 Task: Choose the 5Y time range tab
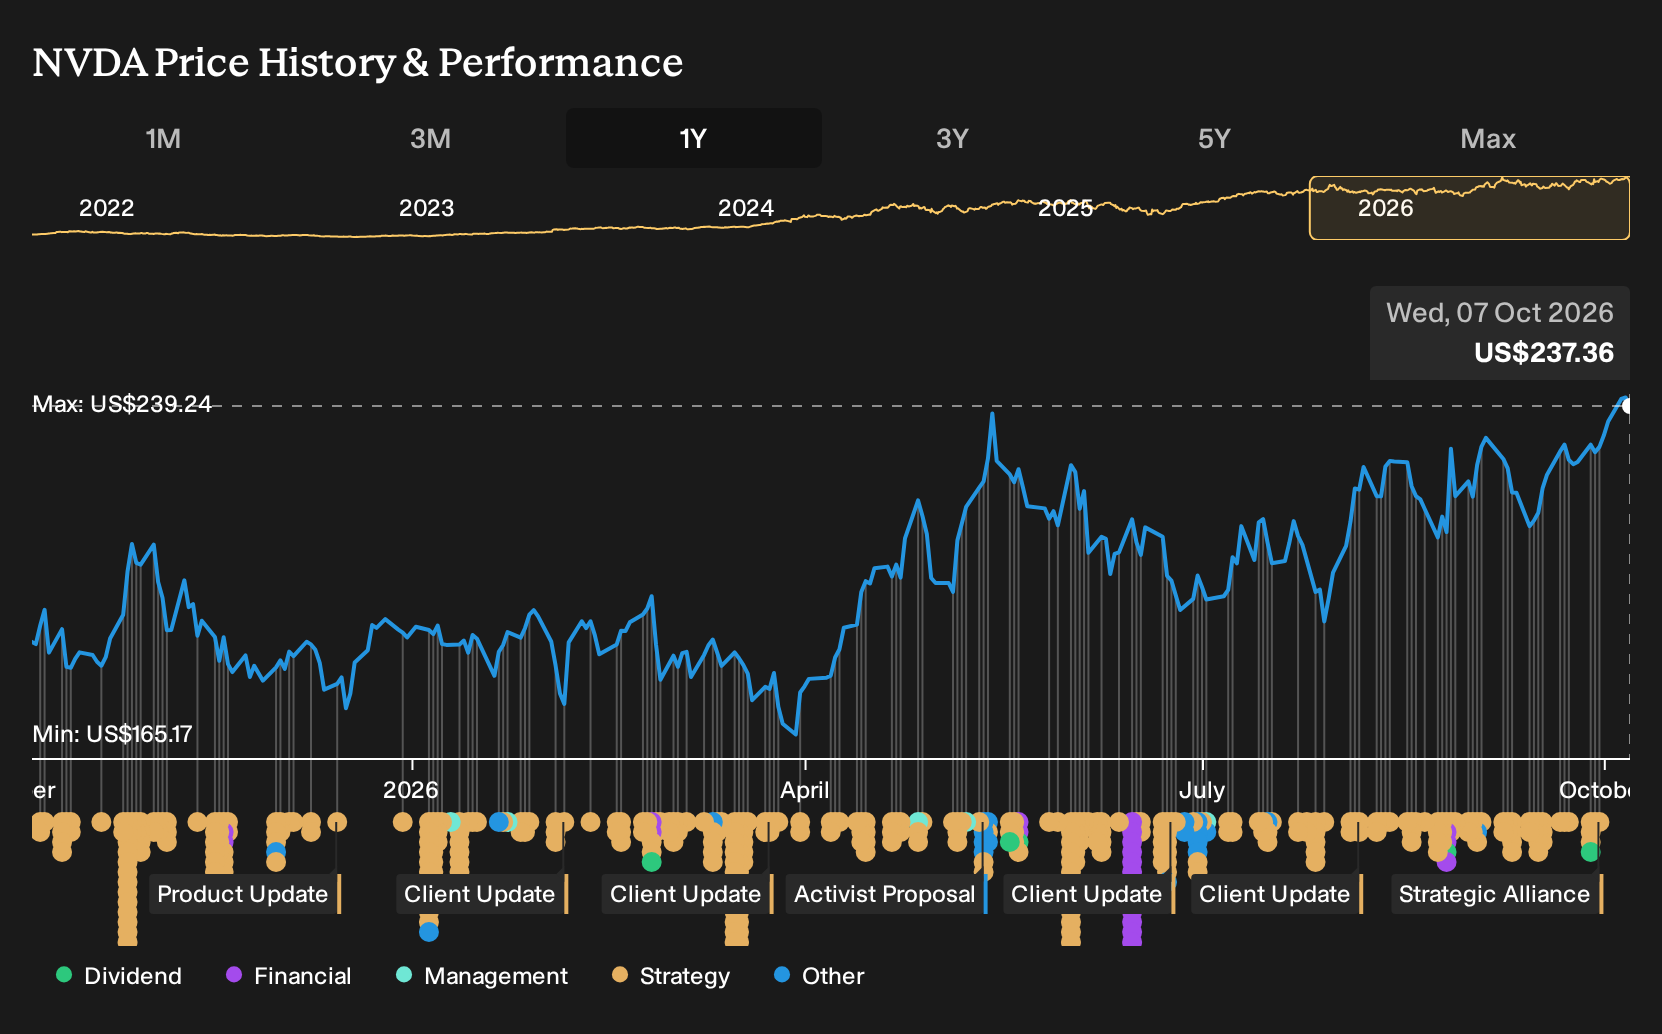pos(1214,138)
